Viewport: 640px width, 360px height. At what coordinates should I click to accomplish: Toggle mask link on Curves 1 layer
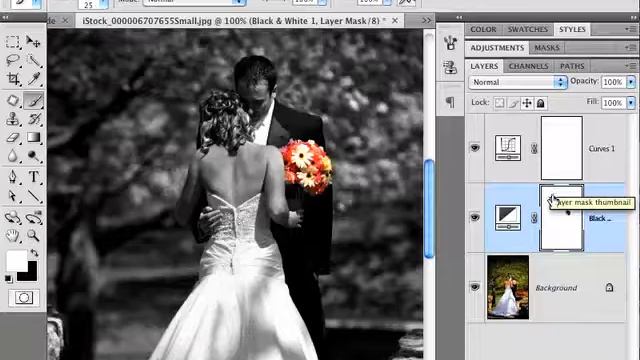coord(534,149)
